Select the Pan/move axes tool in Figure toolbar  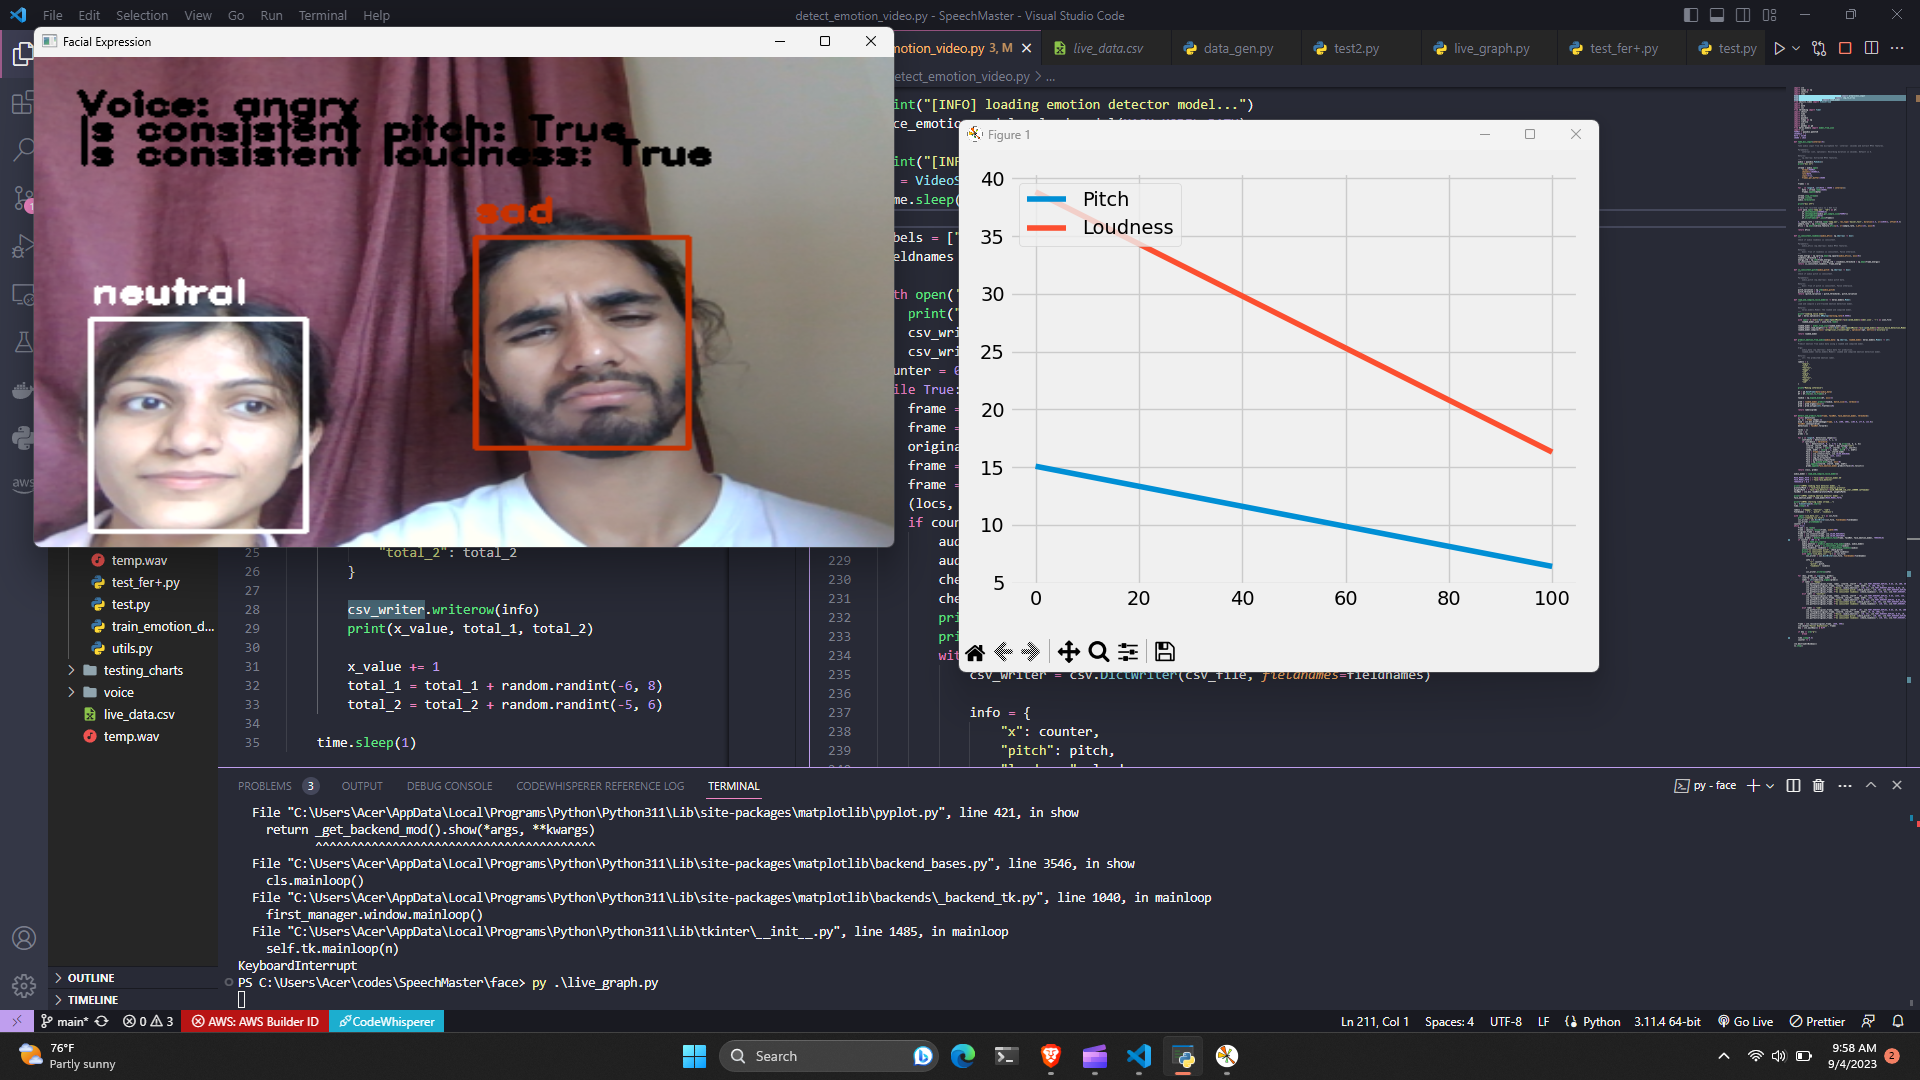click(x=1068, y=652)
